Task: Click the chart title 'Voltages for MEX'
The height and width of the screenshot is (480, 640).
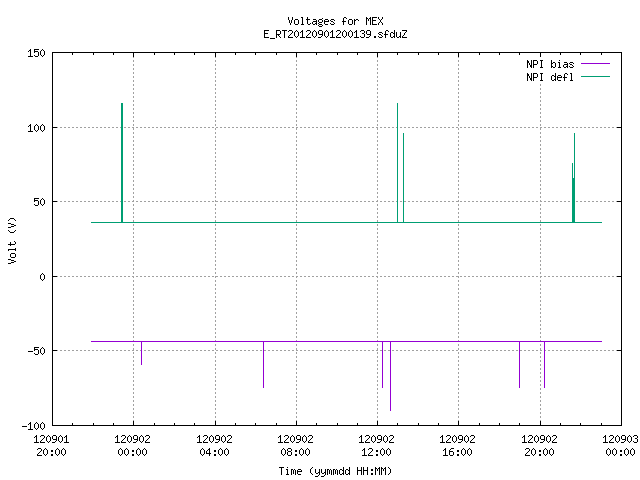Action: (335, 21)
